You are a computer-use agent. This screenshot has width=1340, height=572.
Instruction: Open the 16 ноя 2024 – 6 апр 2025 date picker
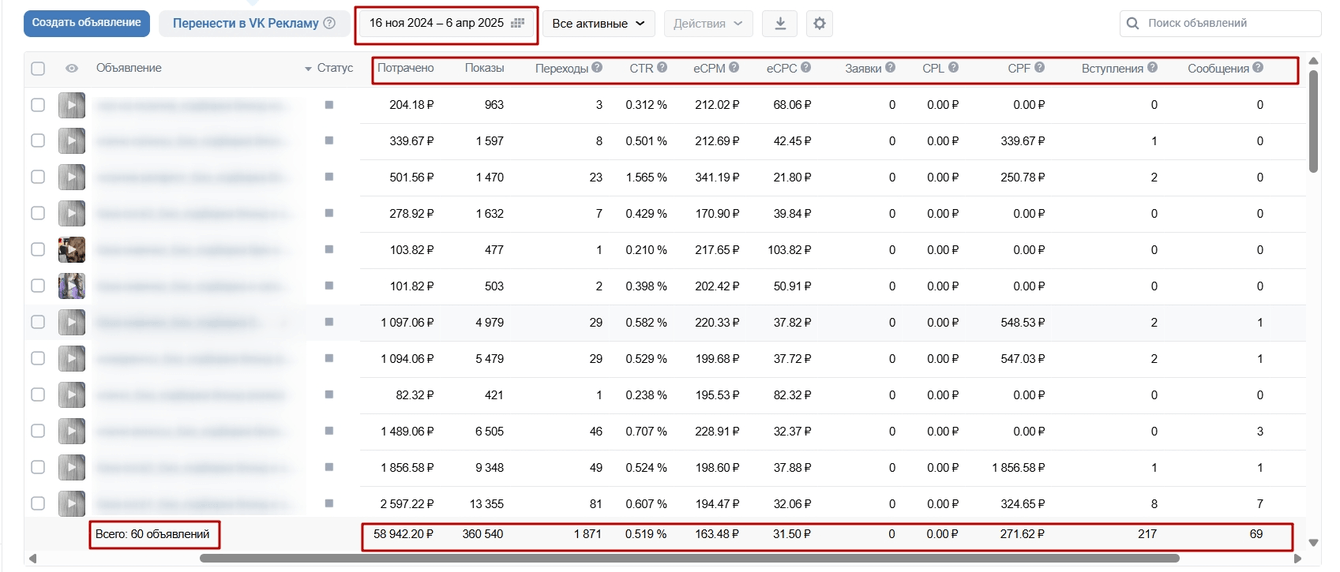click(446, 23)
